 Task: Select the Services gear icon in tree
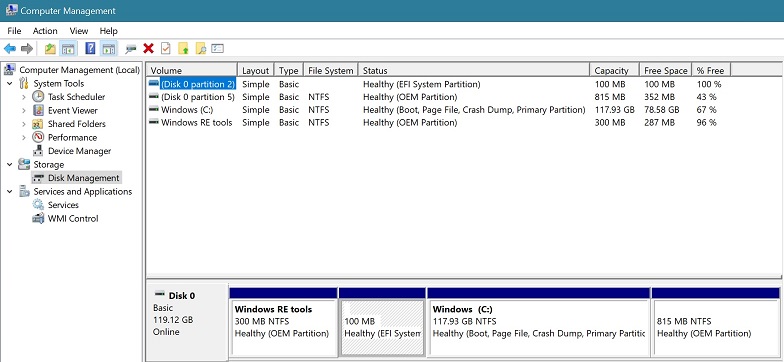[38, 204]
